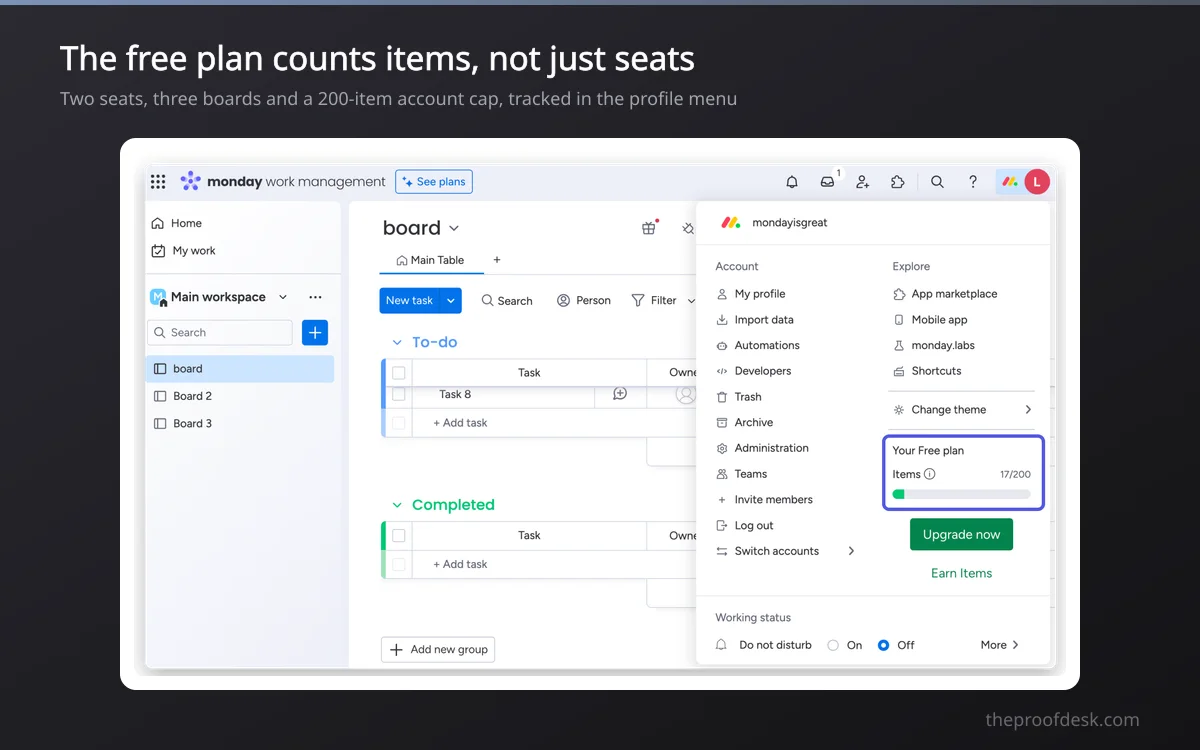The height and width of the screenshot is (750, 1200).
Task: Set Do not disturb to On
Action: (833, 645)
